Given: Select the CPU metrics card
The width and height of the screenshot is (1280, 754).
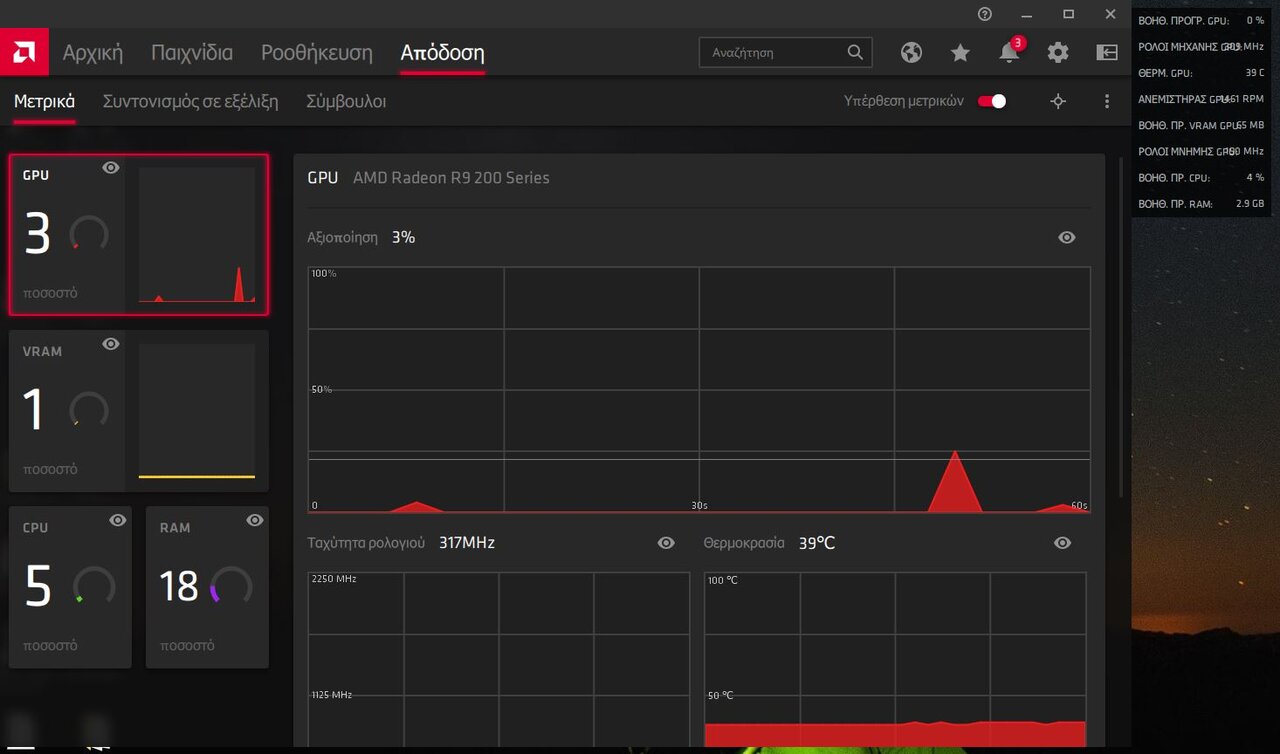Looking at the screenshot, I should point(70,587).
